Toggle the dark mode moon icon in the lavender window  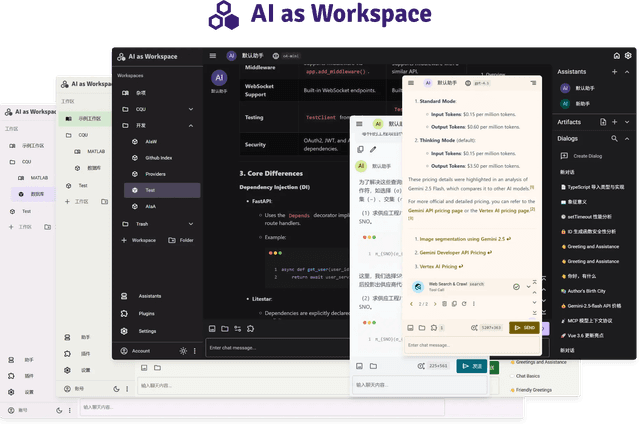(59, 411)
